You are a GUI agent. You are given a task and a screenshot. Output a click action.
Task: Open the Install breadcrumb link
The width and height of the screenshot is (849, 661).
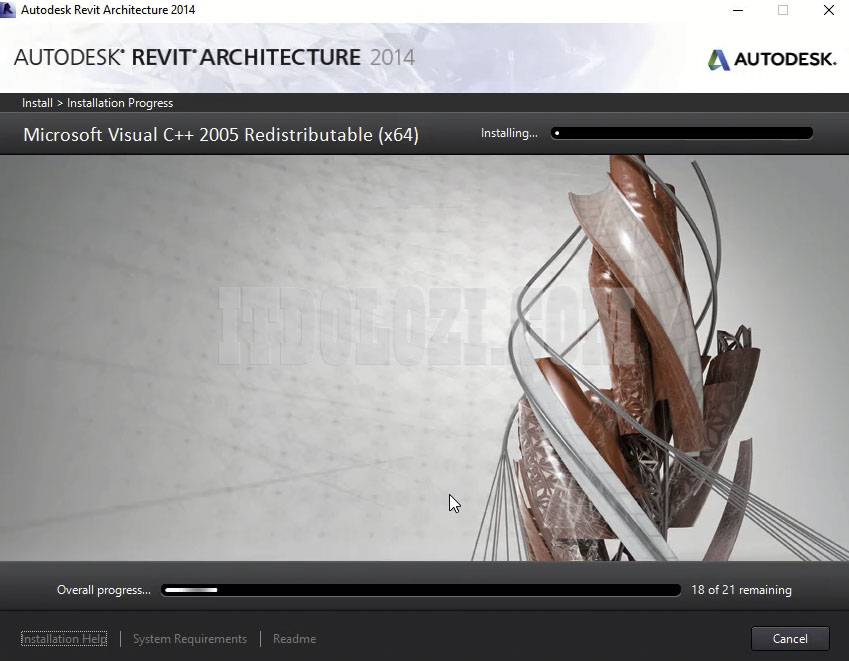(37, 103)
